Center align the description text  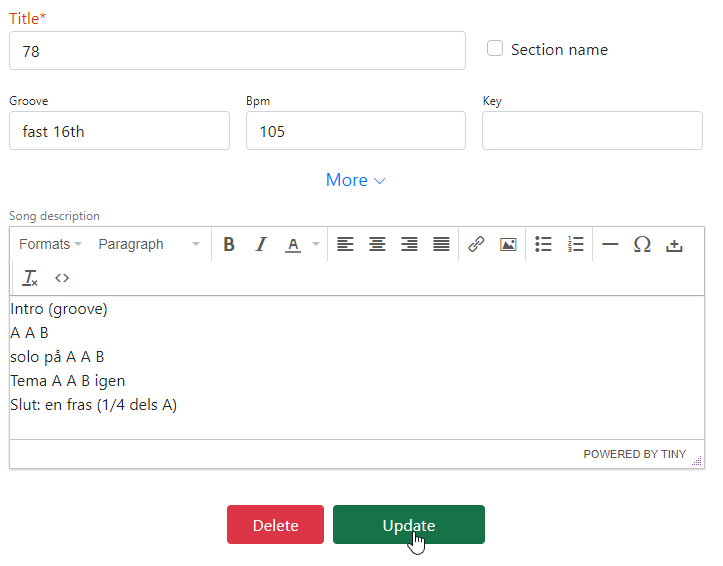pos(377,244)
